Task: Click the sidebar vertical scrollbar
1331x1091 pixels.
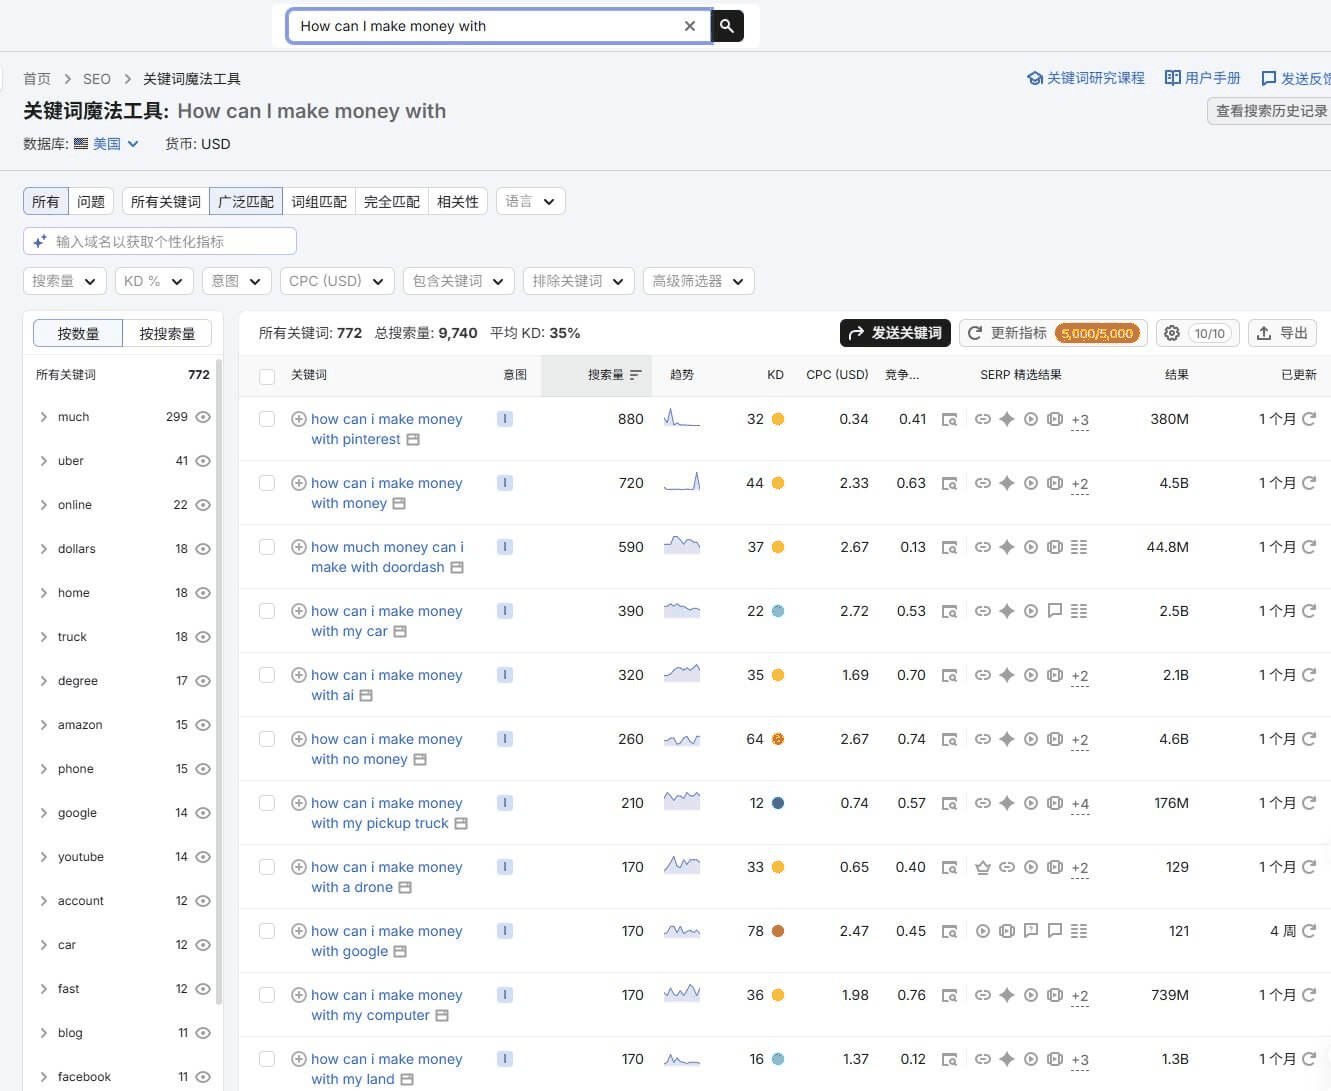Action: click(x=218, y=680)
